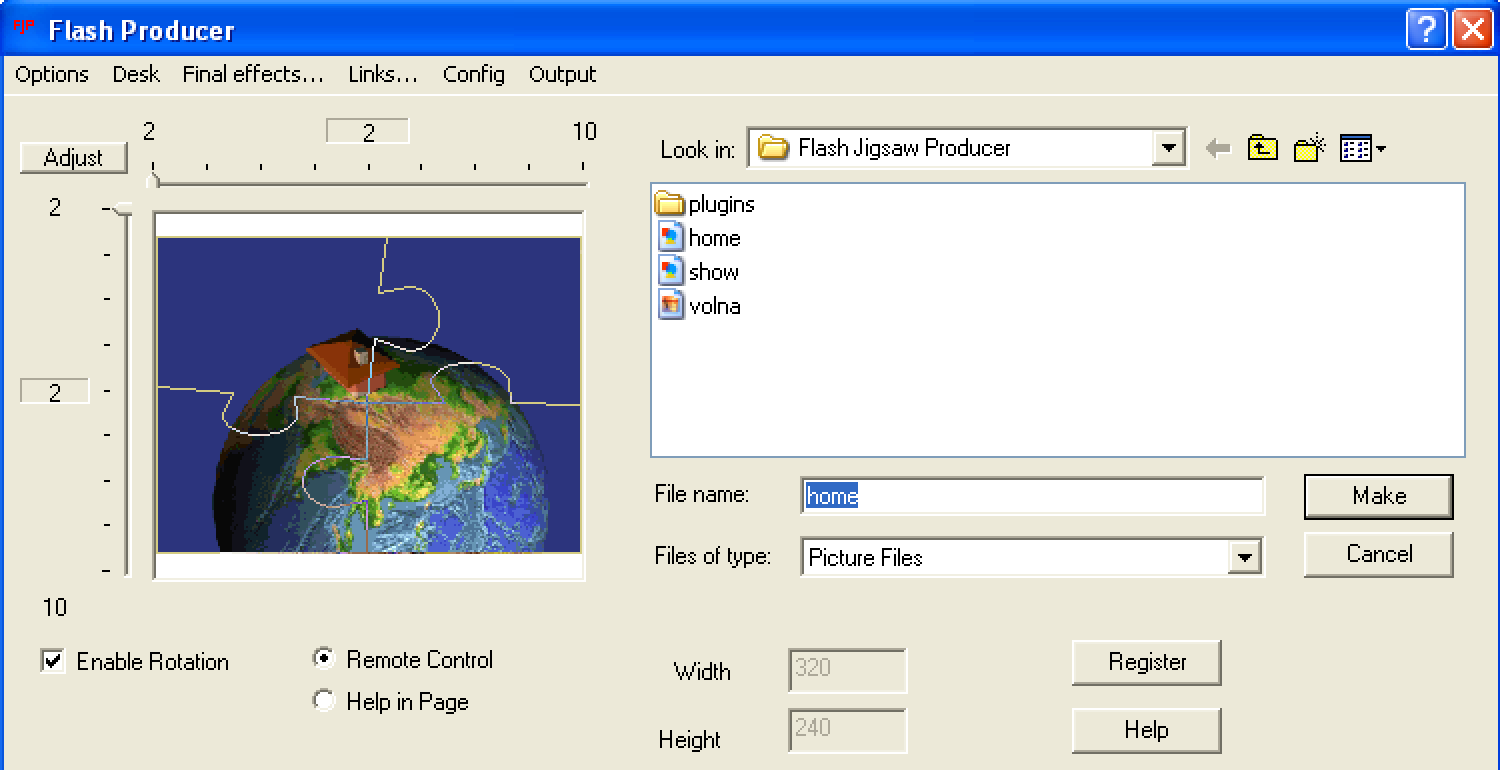Click the Help button

pos(1146,730)
